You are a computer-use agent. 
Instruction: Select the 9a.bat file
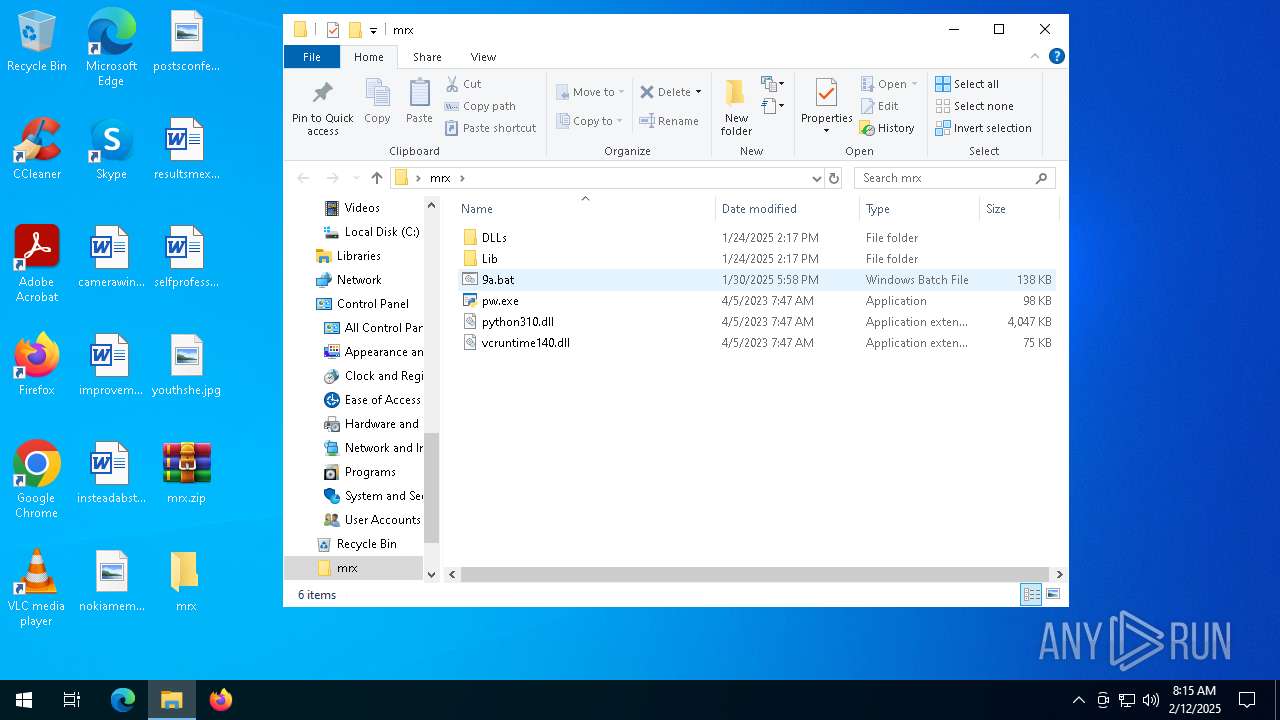pos(756,280)
